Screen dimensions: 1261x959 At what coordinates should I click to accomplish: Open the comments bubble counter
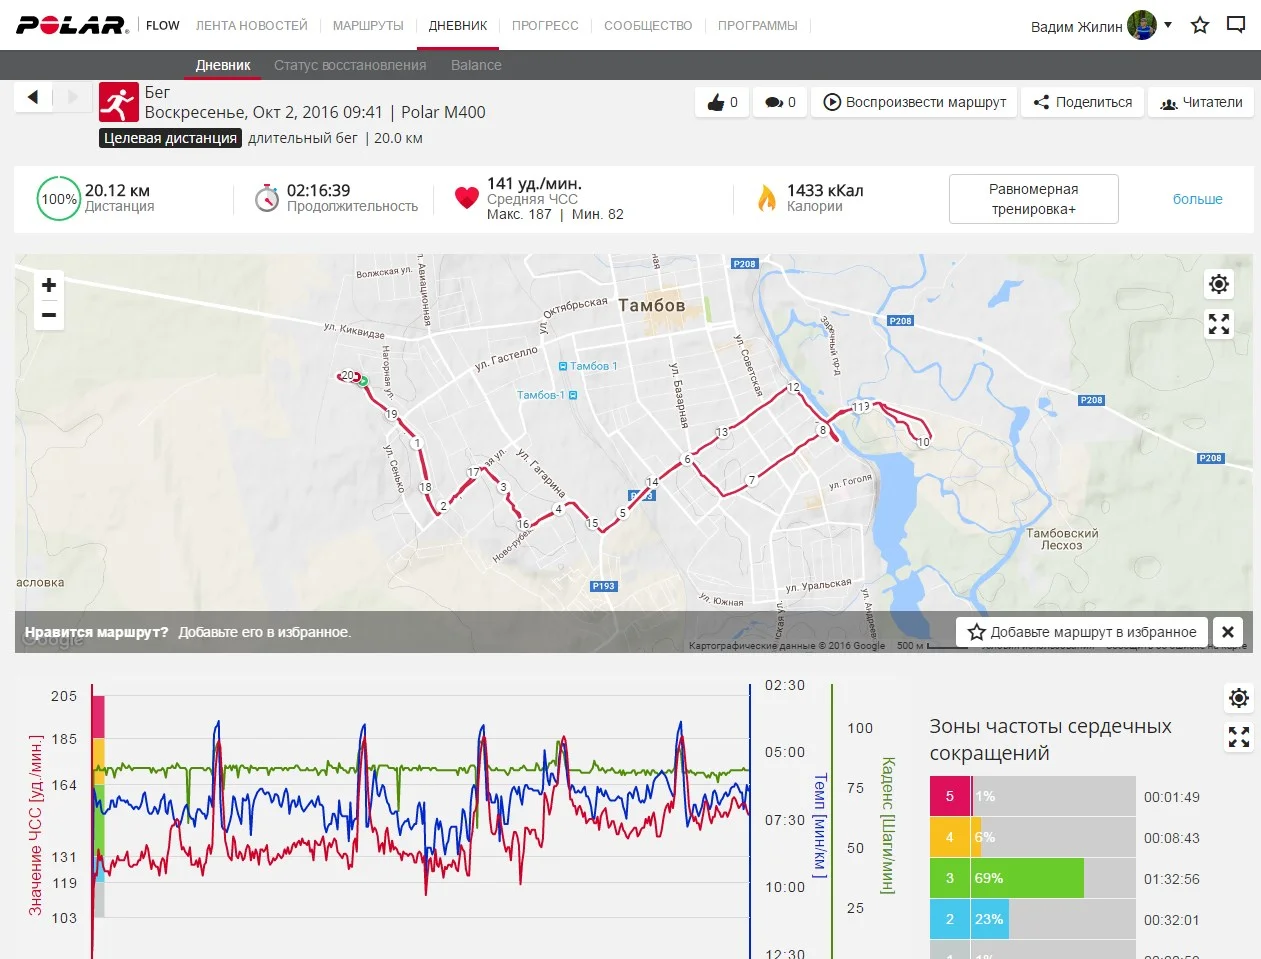point(780,102)
